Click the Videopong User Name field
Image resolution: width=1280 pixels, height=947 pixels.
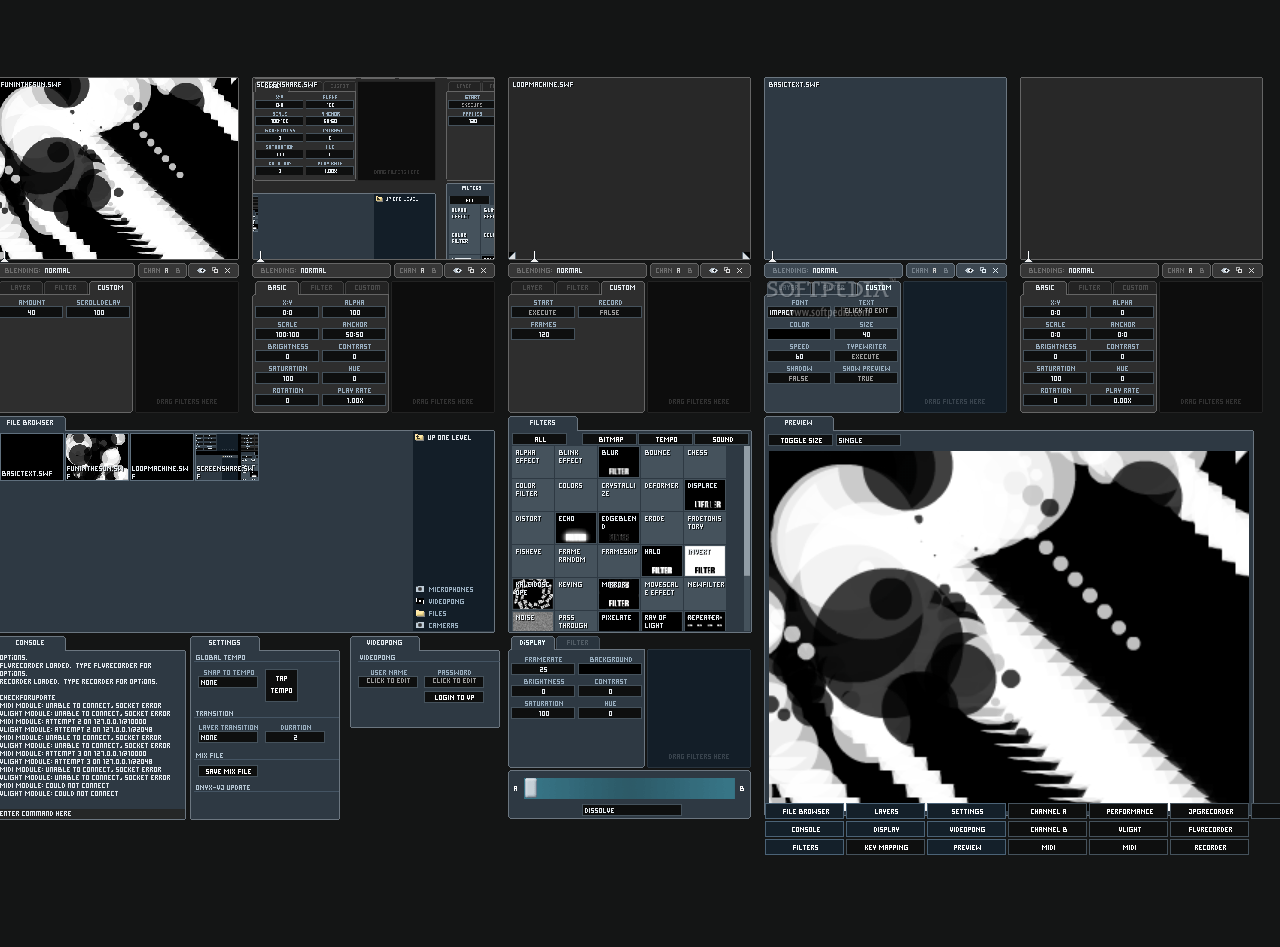[x=388, y=681]
